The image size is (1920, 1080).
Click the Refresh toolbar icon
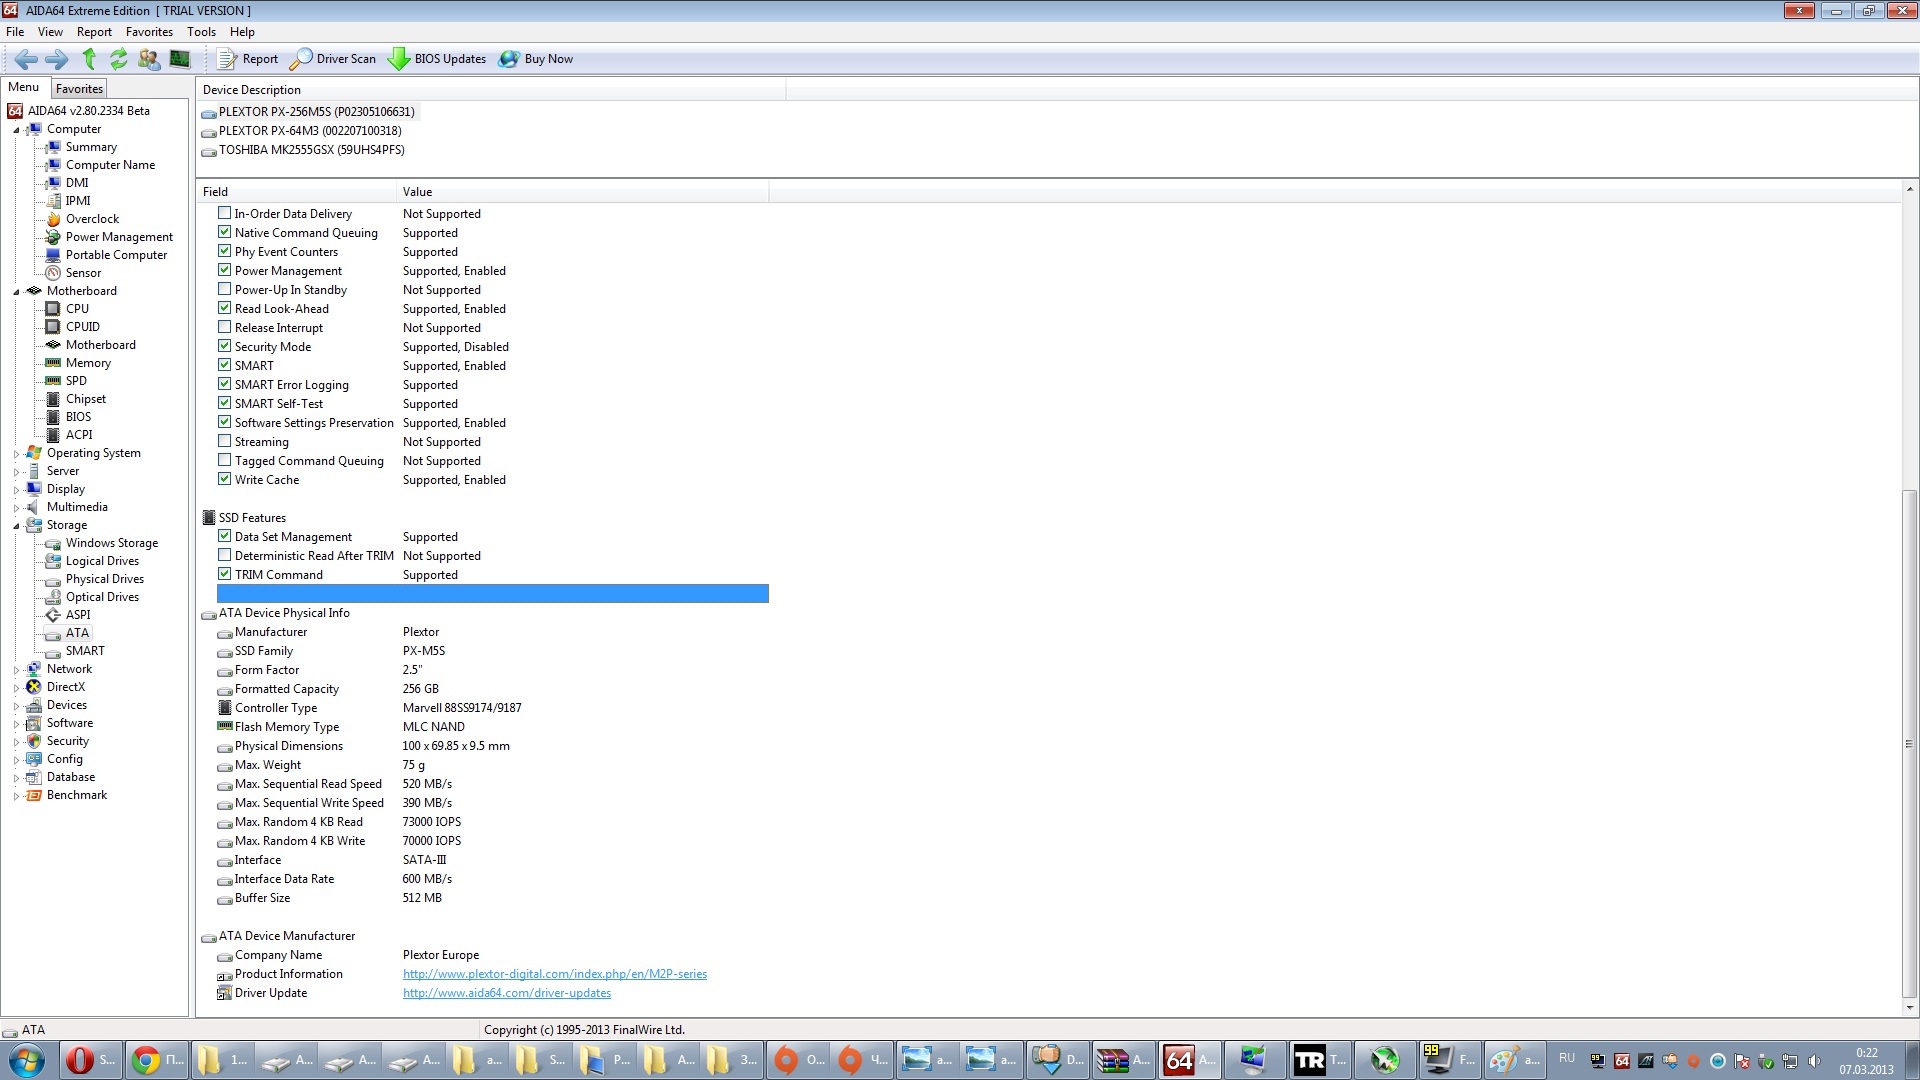(119, 59)
